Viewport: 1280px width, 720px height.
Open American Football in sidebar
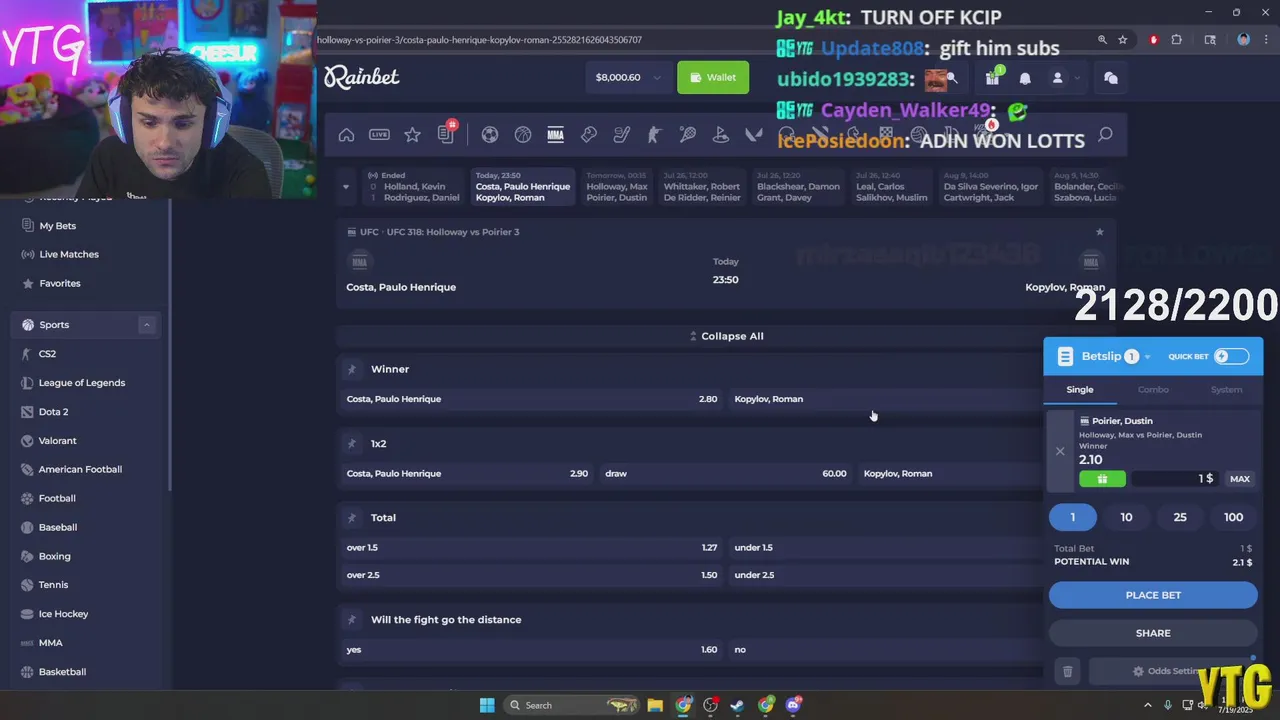pos(80,469)
